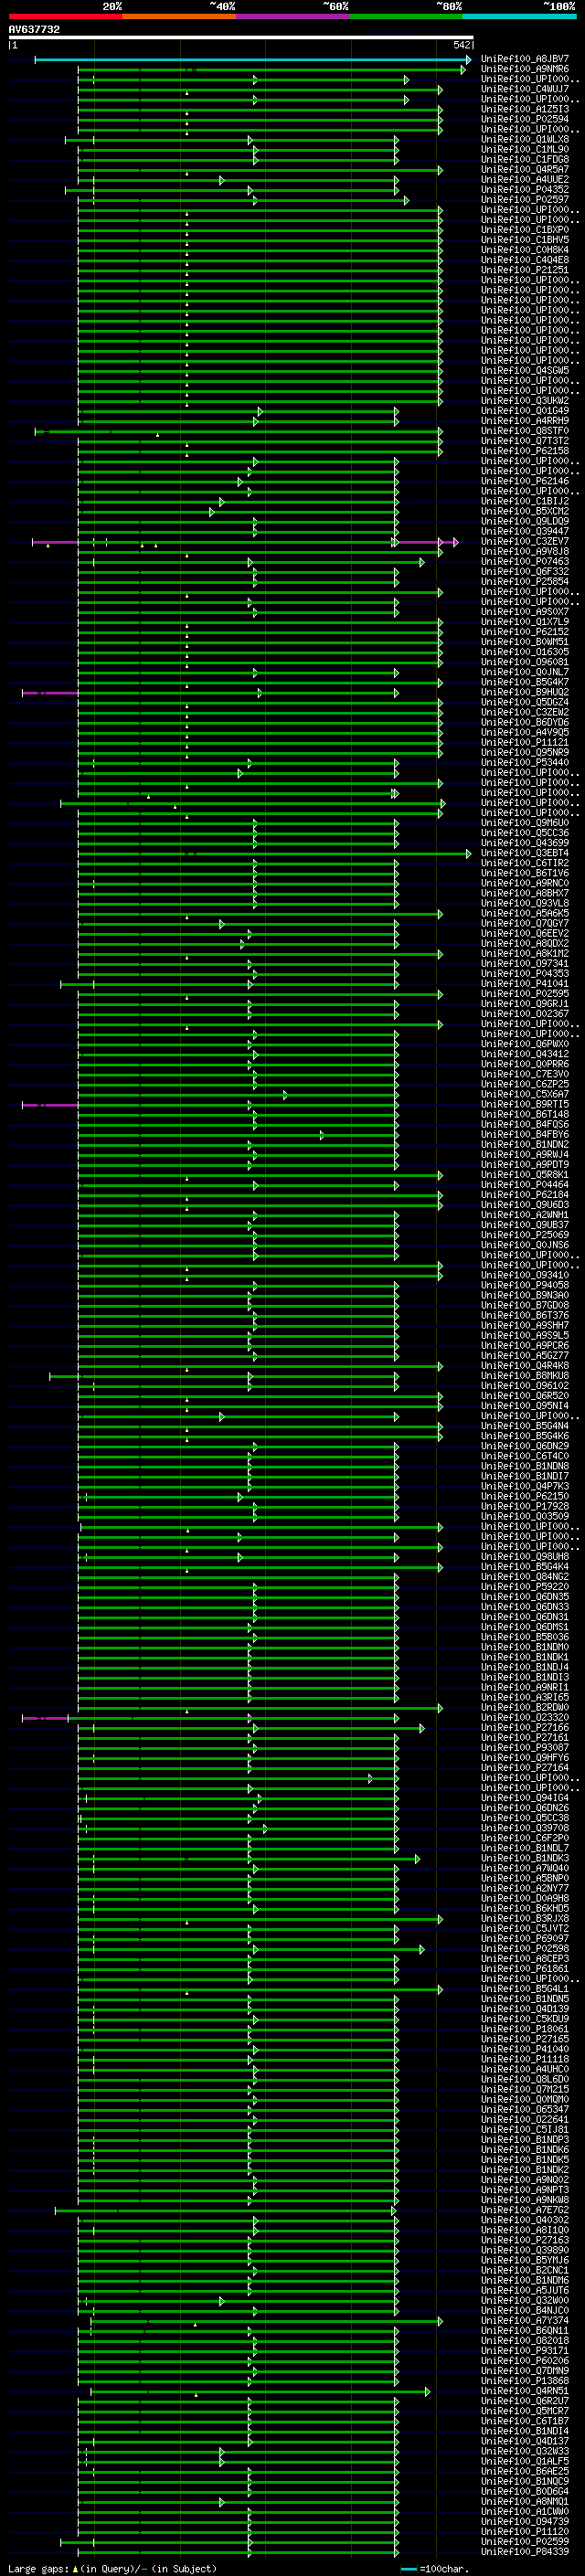Open hit UniRef100_C4WUJ7

(x=525, y=89)
